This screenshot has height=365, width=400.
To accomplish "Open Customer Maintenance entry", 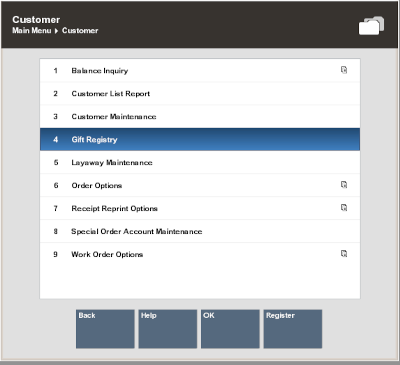I will [x=200, y=117].
